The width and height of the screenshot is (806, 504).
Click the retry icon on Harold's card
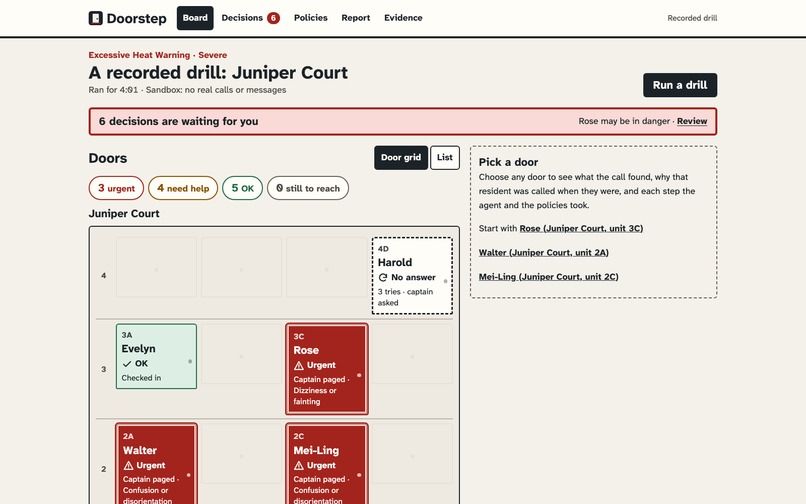point(382,278)
